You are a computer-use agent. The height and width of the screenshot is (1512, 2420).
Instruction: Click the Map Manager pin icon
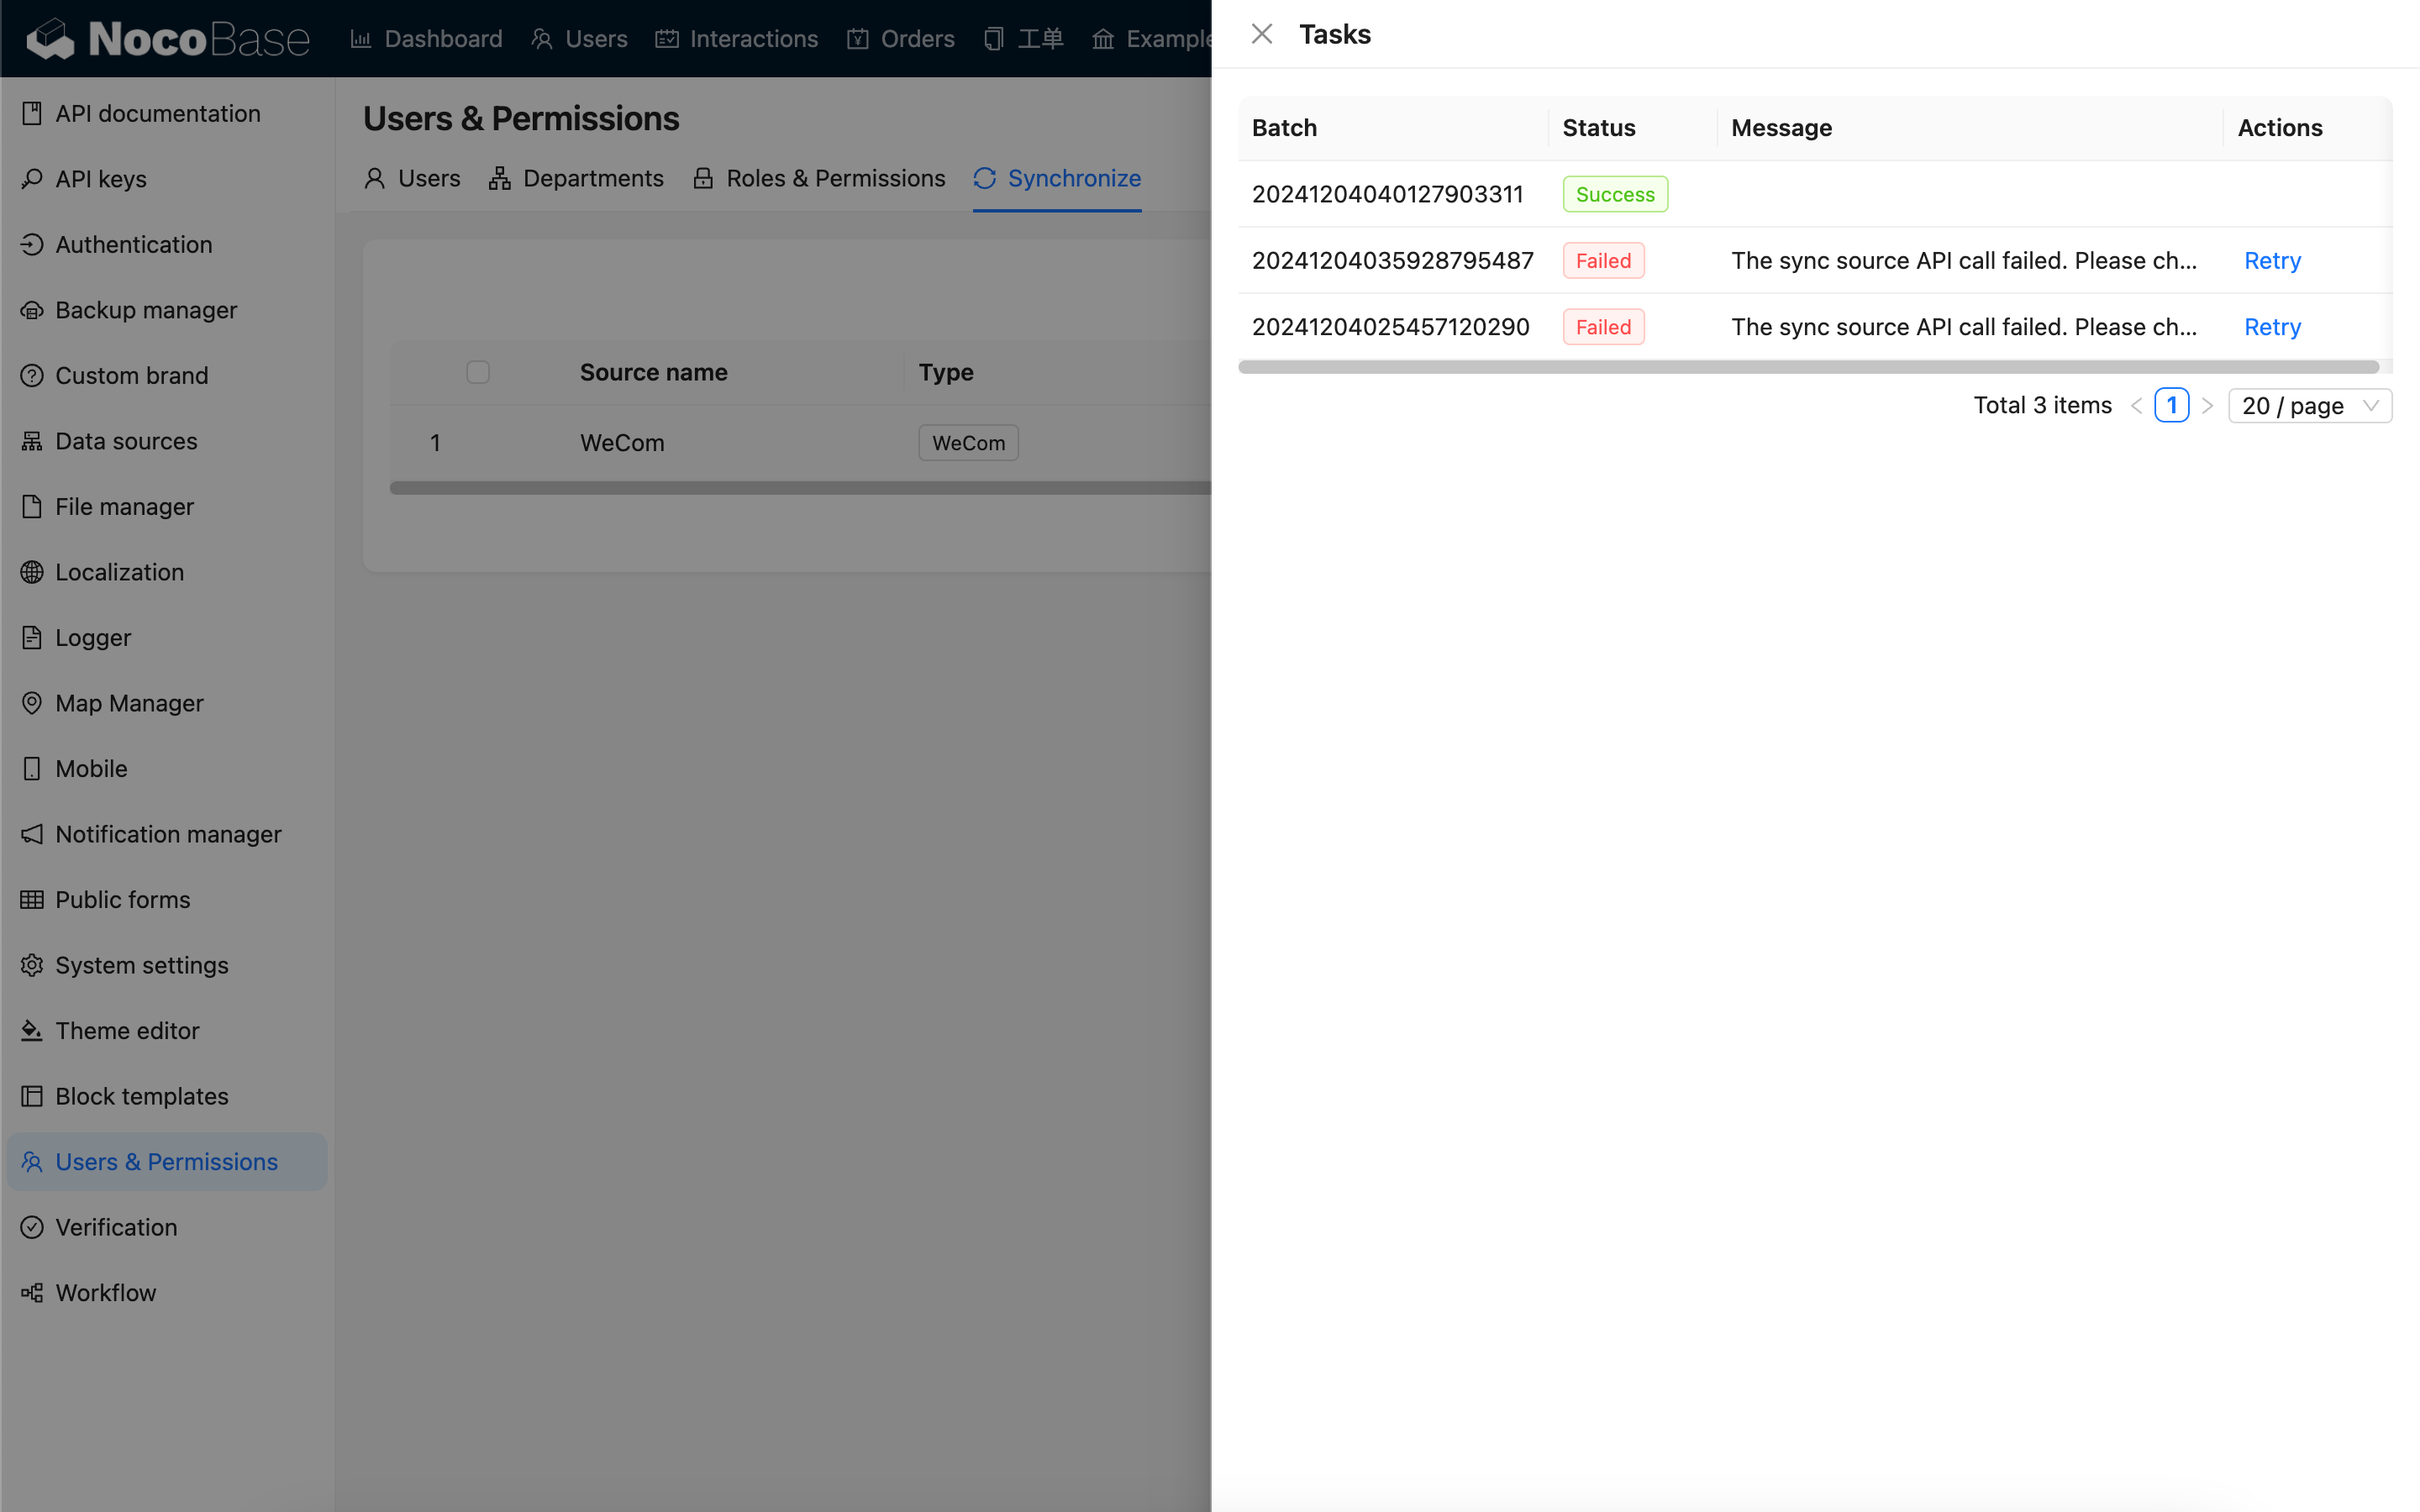click(32, 703)
